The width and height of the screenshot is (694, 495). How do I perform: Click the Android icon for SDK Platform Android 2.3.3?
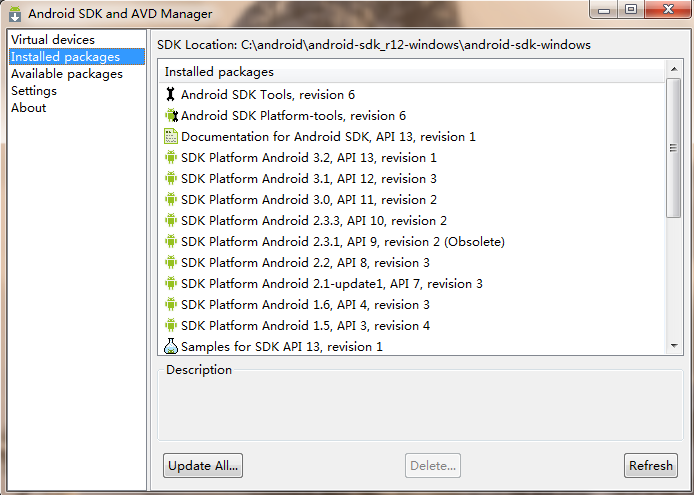(x=170, y=220)
